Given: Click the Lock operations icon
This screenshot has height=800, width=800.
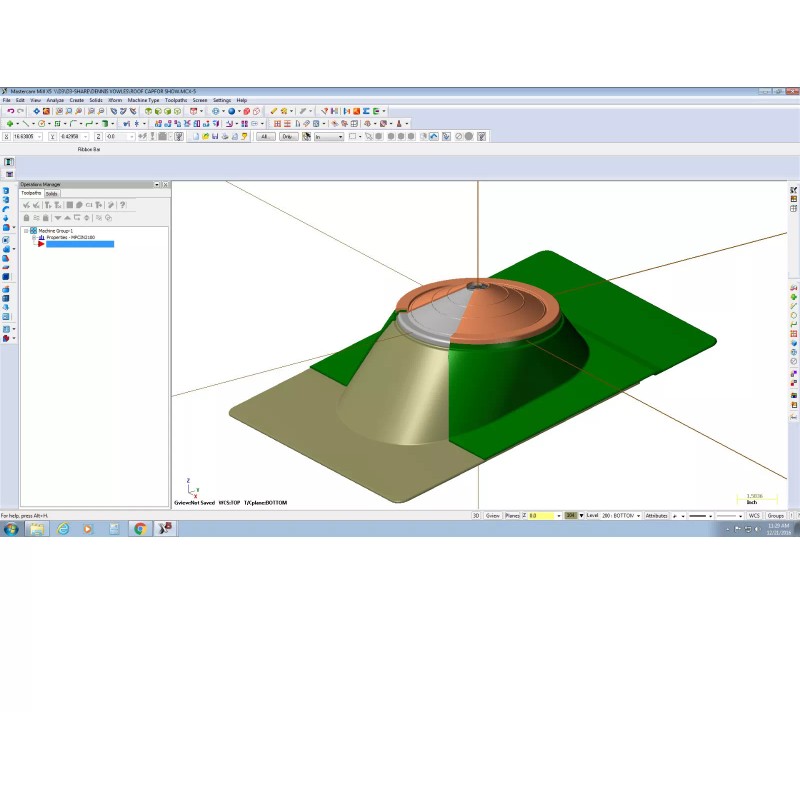Looking at the screenshot, I should (x=27, y=218).
